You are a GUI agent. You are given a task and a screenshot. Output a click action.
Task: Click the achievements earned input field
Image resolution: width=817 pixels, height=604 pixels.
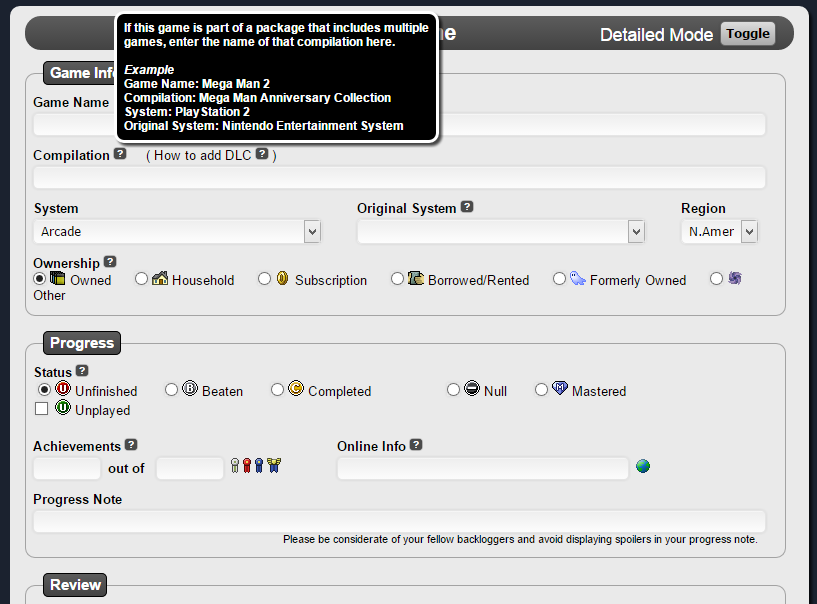[67, 469]
